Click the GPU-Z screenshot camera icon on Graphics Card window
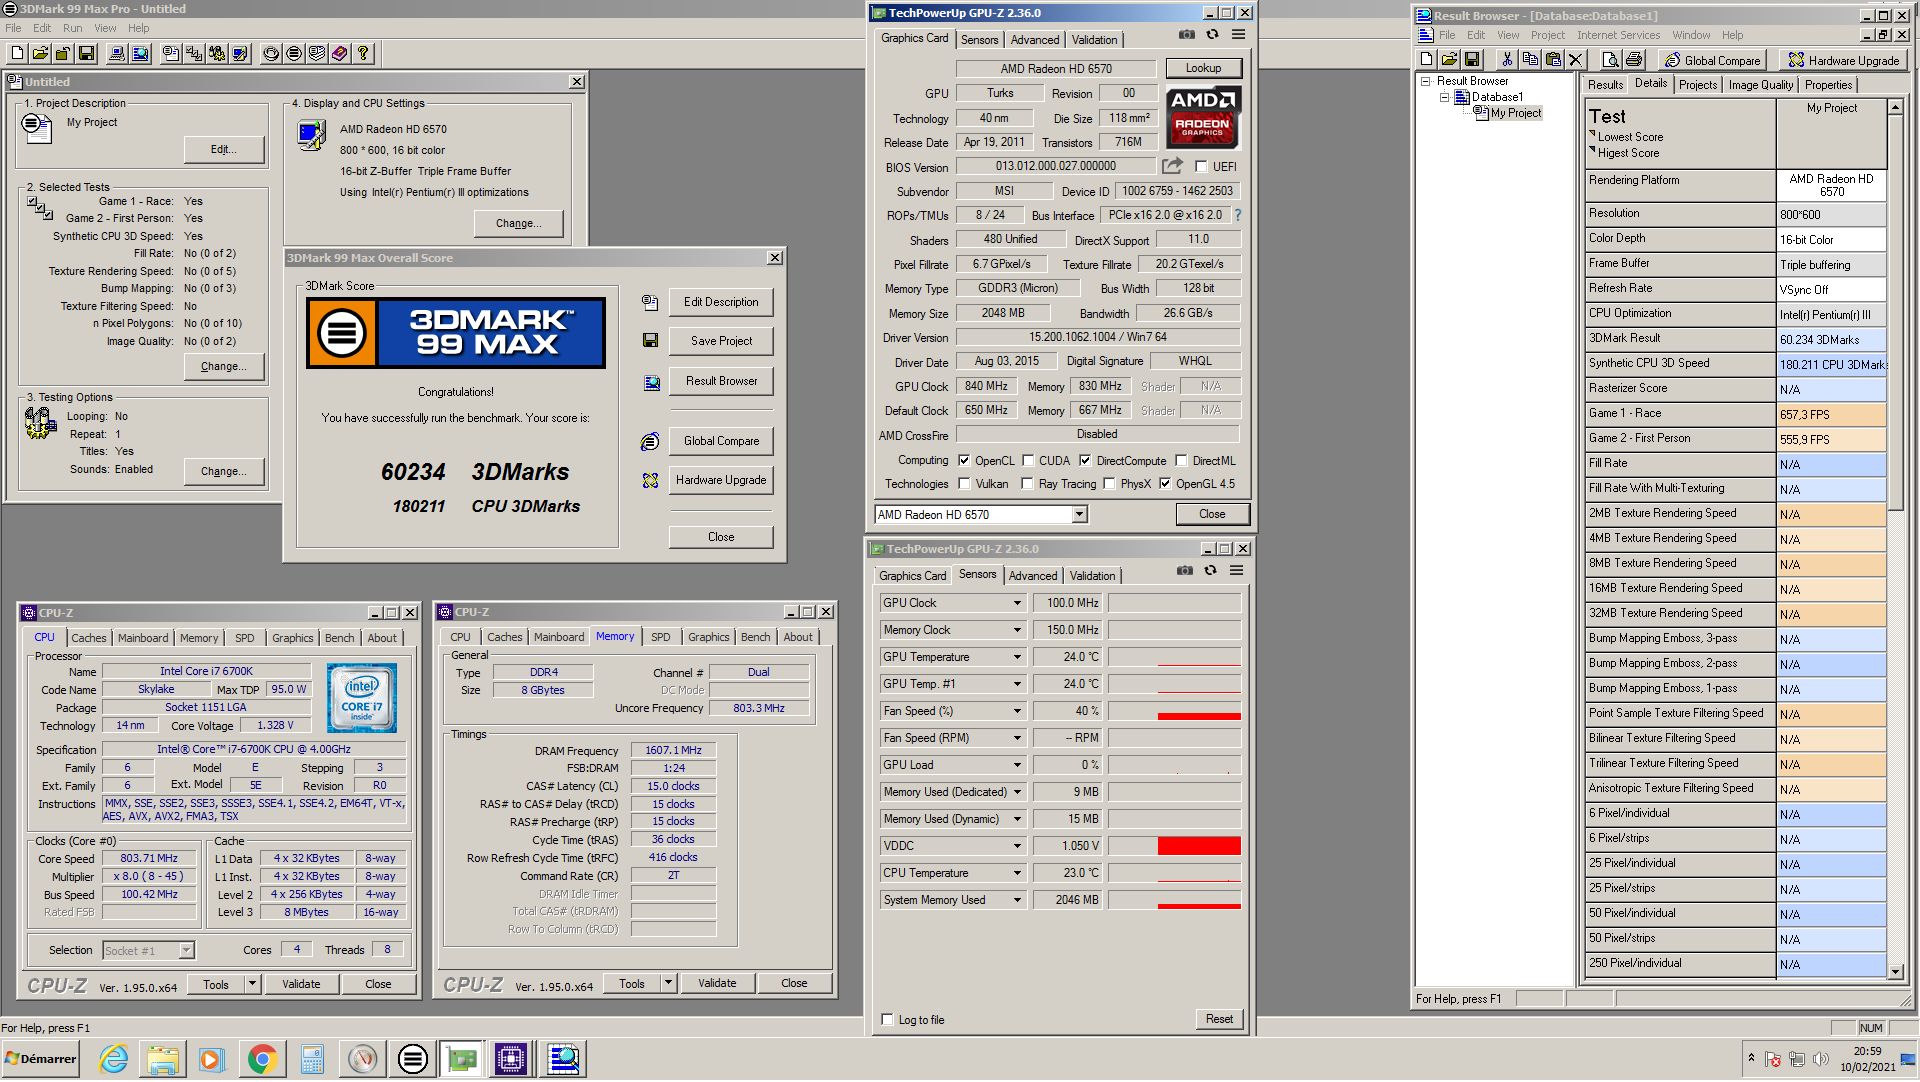Image resolution: width=1920 pixels, height=1082 pixels. [1187, 34]
